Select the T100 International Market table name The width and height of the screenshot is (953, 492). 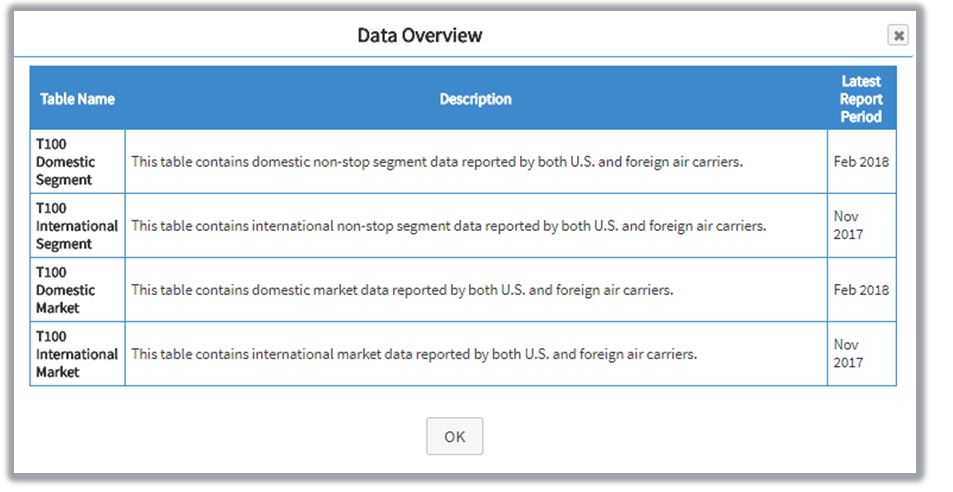[x=76, y=354]
